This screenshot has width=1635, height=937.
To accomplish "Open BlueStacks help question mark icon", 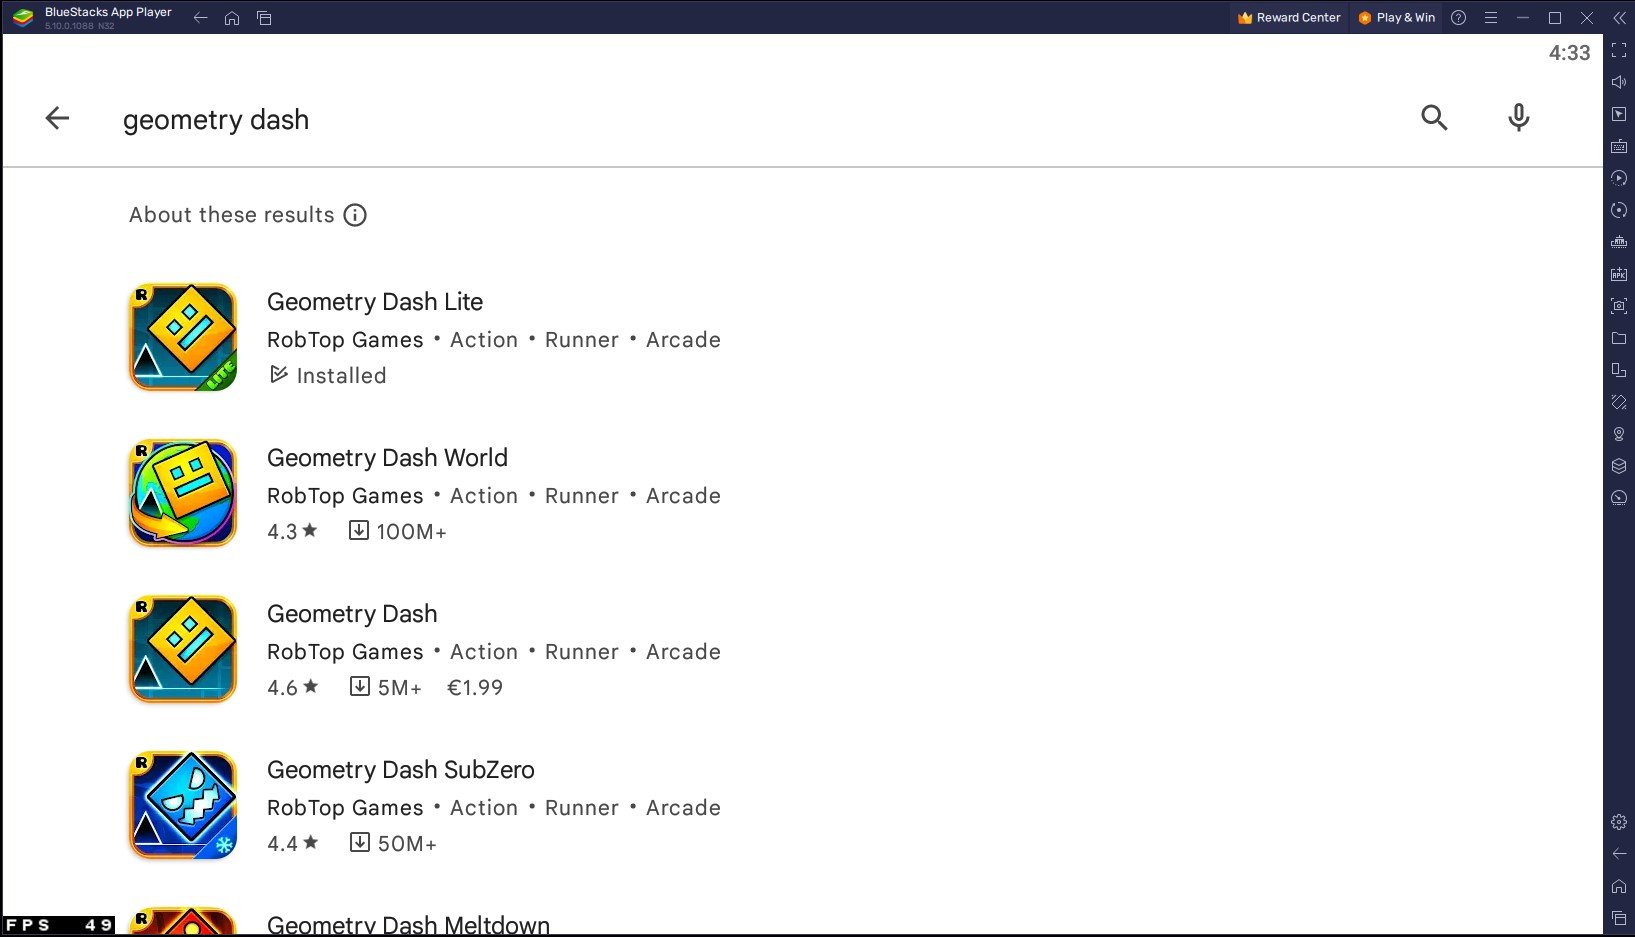I will coord(1458,18).
